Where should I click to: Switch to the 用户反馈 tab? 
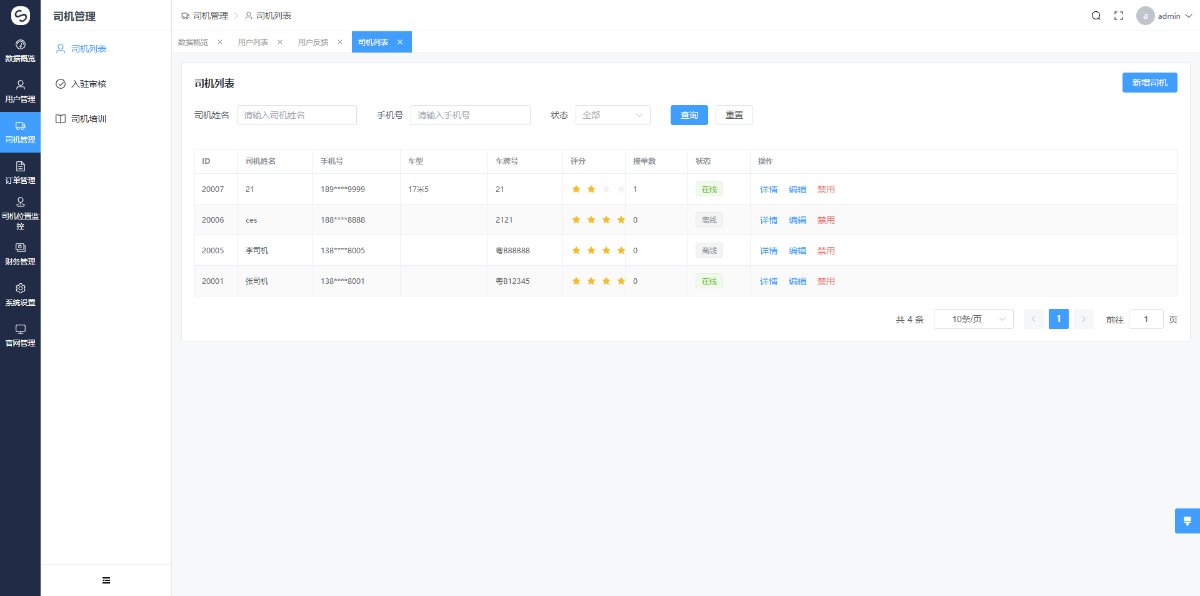[x=313, y=42]
